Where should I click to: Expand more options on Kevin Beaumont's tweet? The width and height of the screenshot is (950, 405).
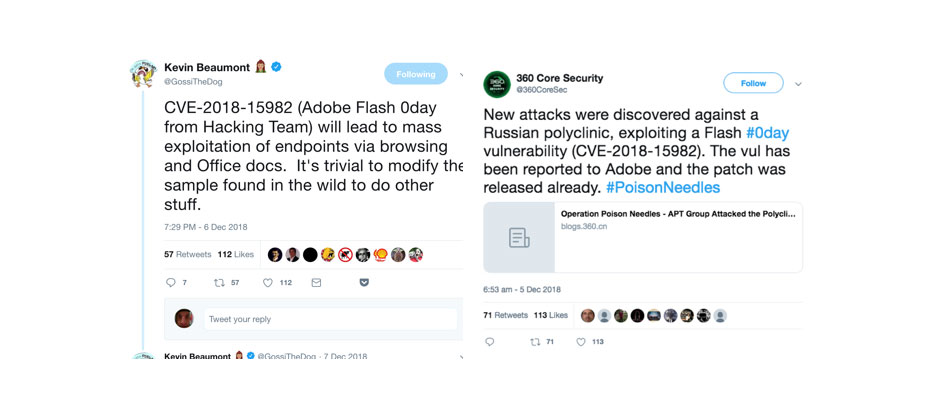461,74
